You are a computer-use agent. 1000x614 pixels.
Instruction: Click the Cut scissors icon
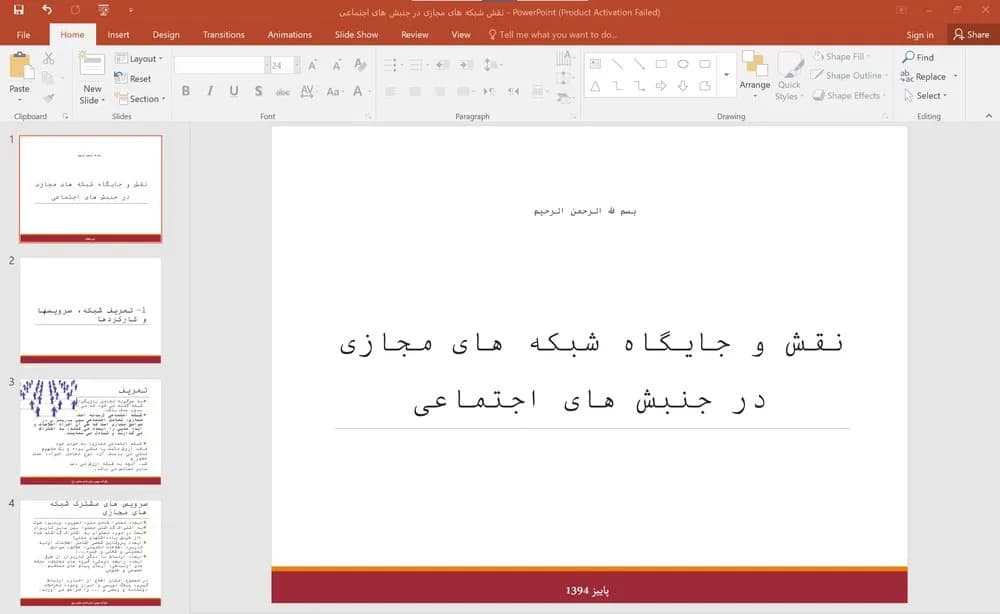48,59
